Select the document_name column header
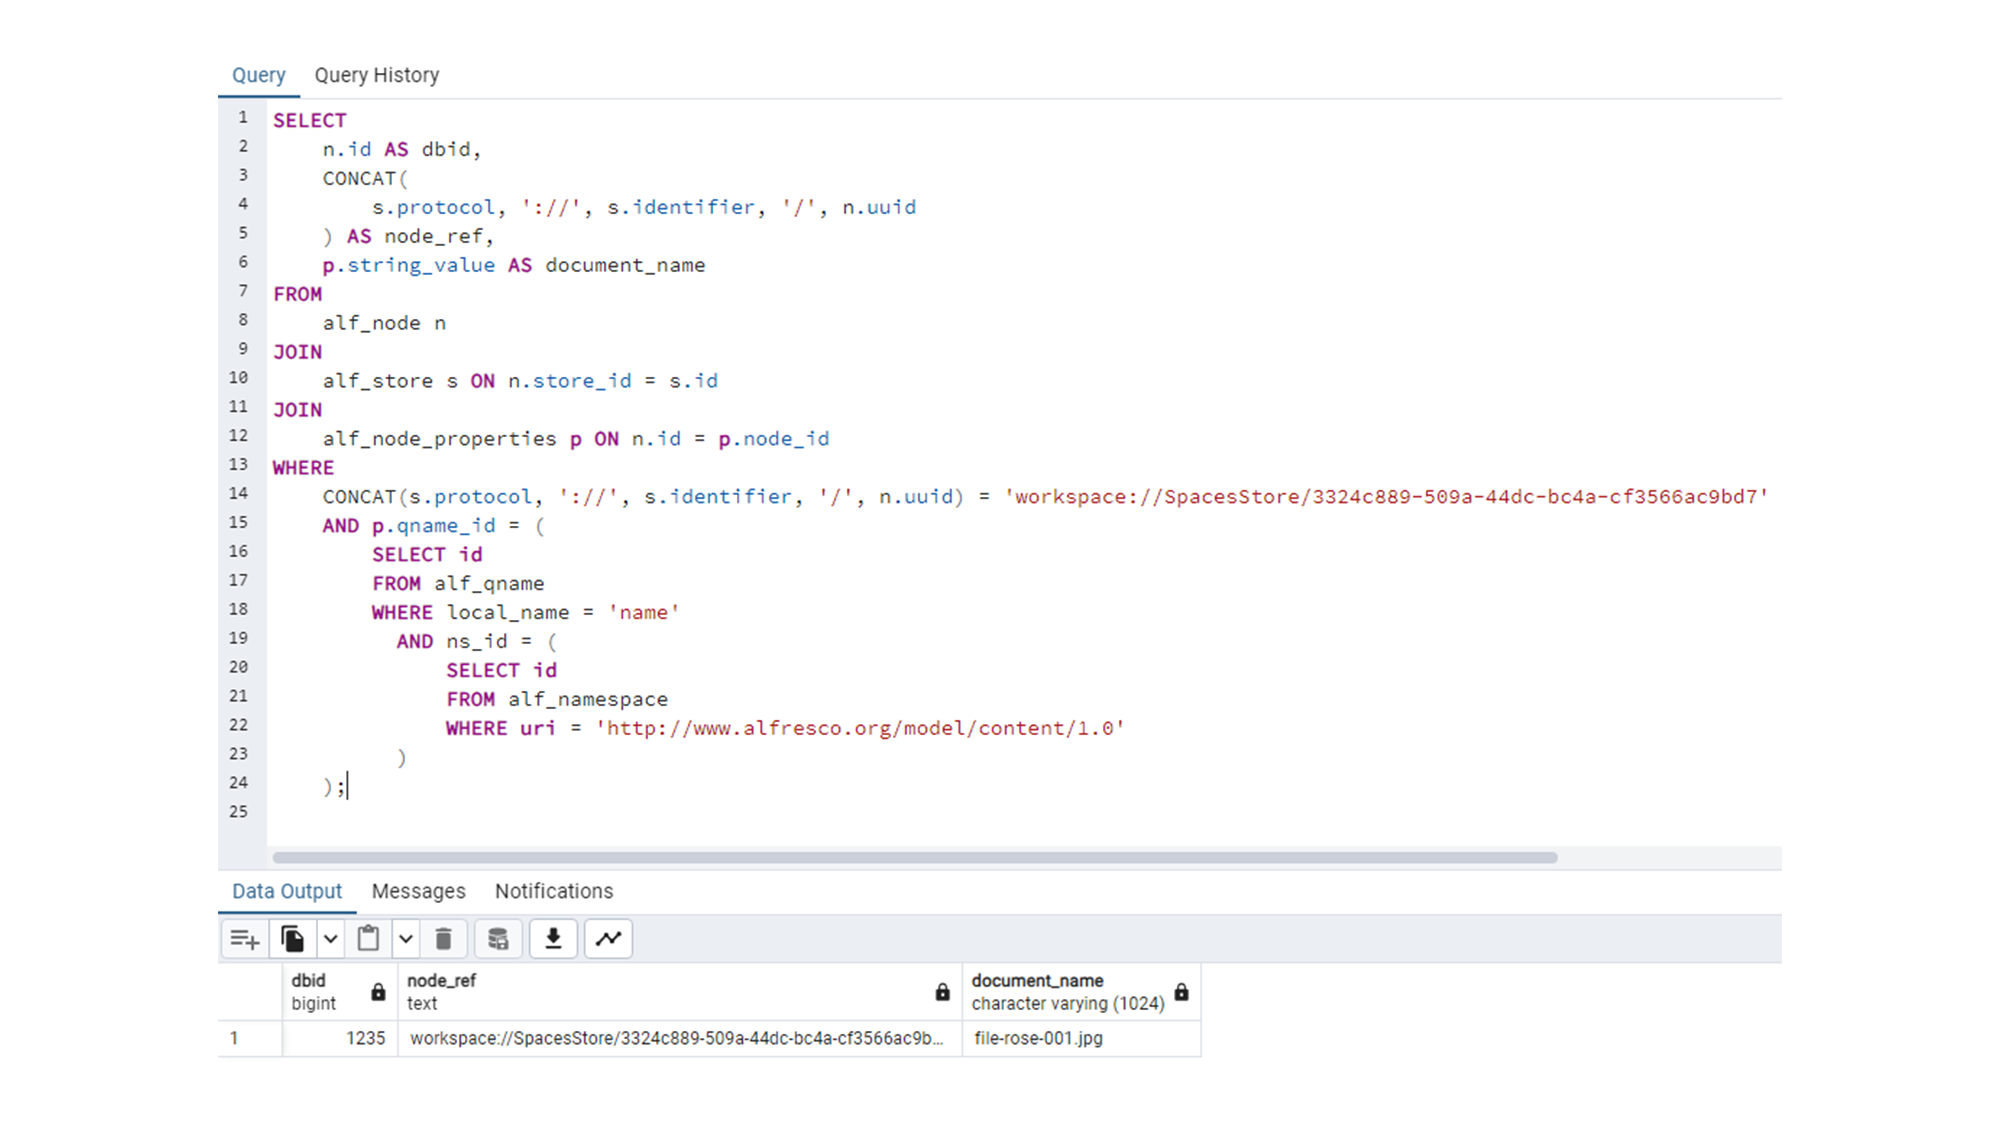Image resolution: width=2000 pixels, height=1125 pixels. (1081, 992)
